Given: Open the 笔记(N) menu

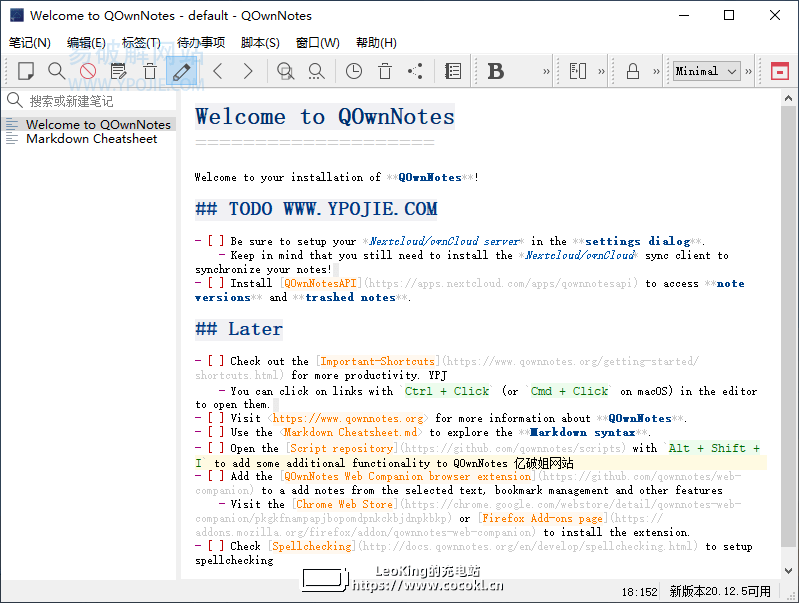Looking at the screenshot, I should point(30,43).
